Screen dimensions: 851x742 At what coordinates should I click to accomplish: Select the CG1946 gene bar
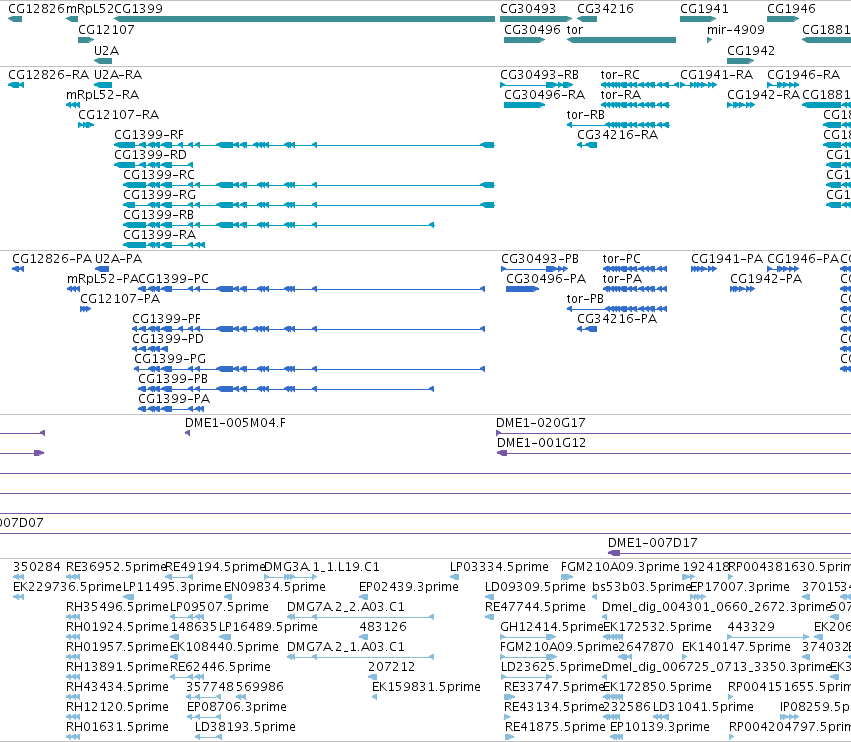click(x=783, y=19)
